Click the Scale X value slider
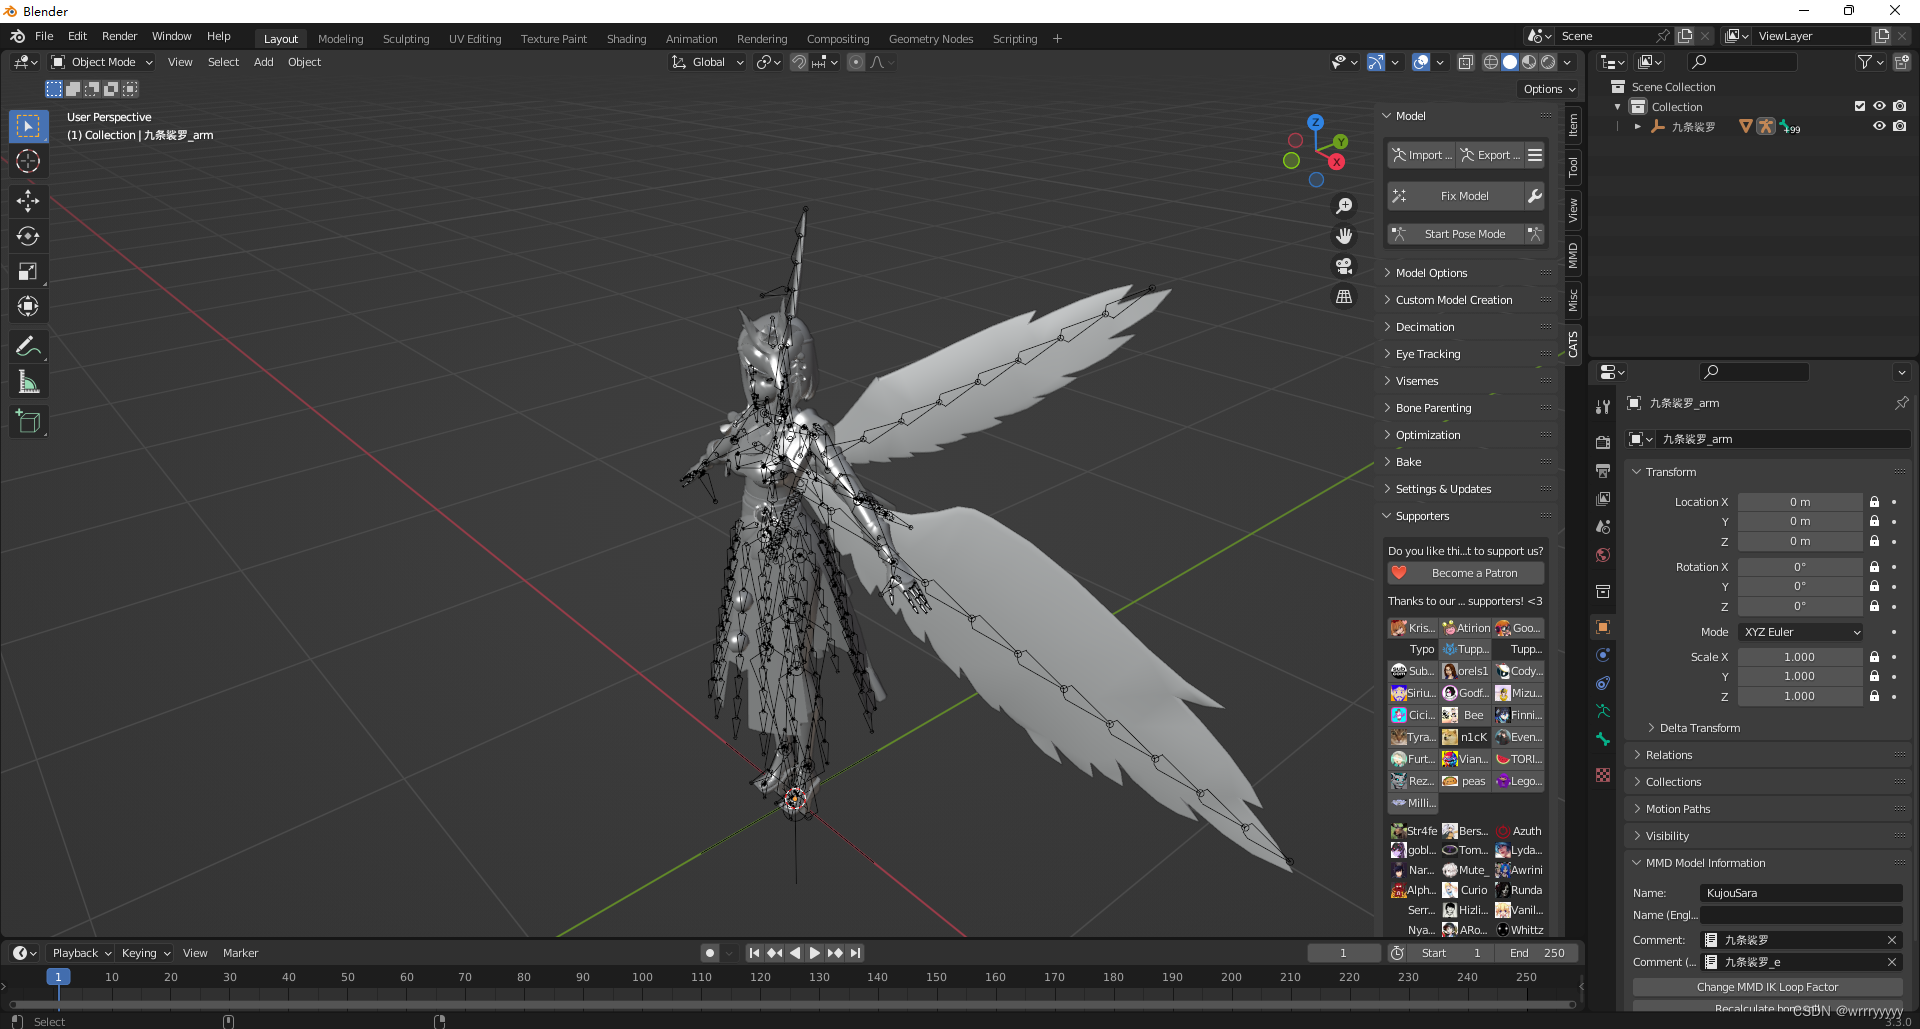 pos(1799,656)
